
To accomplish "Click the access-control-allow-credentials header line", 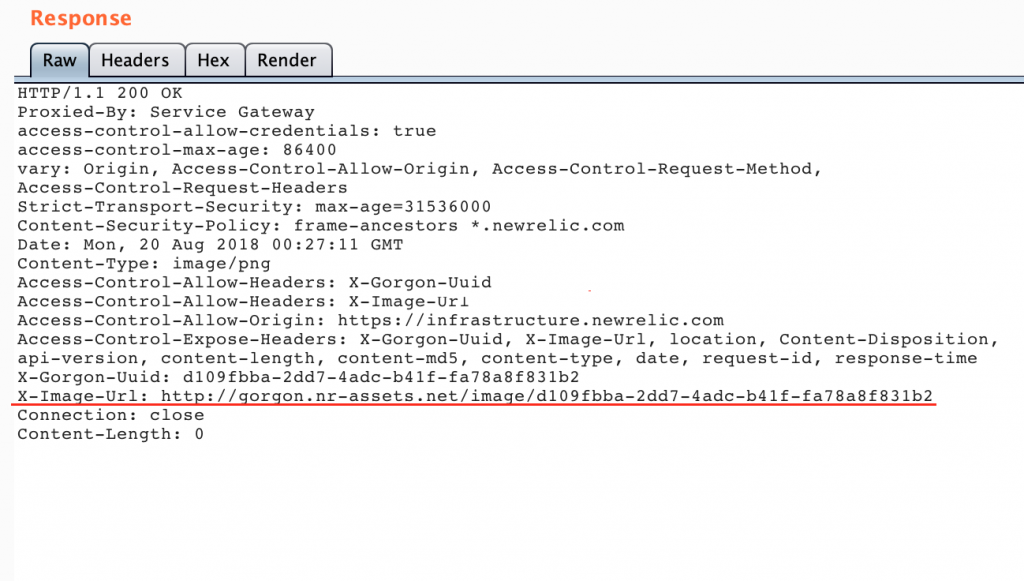I will tap(226, 131).
